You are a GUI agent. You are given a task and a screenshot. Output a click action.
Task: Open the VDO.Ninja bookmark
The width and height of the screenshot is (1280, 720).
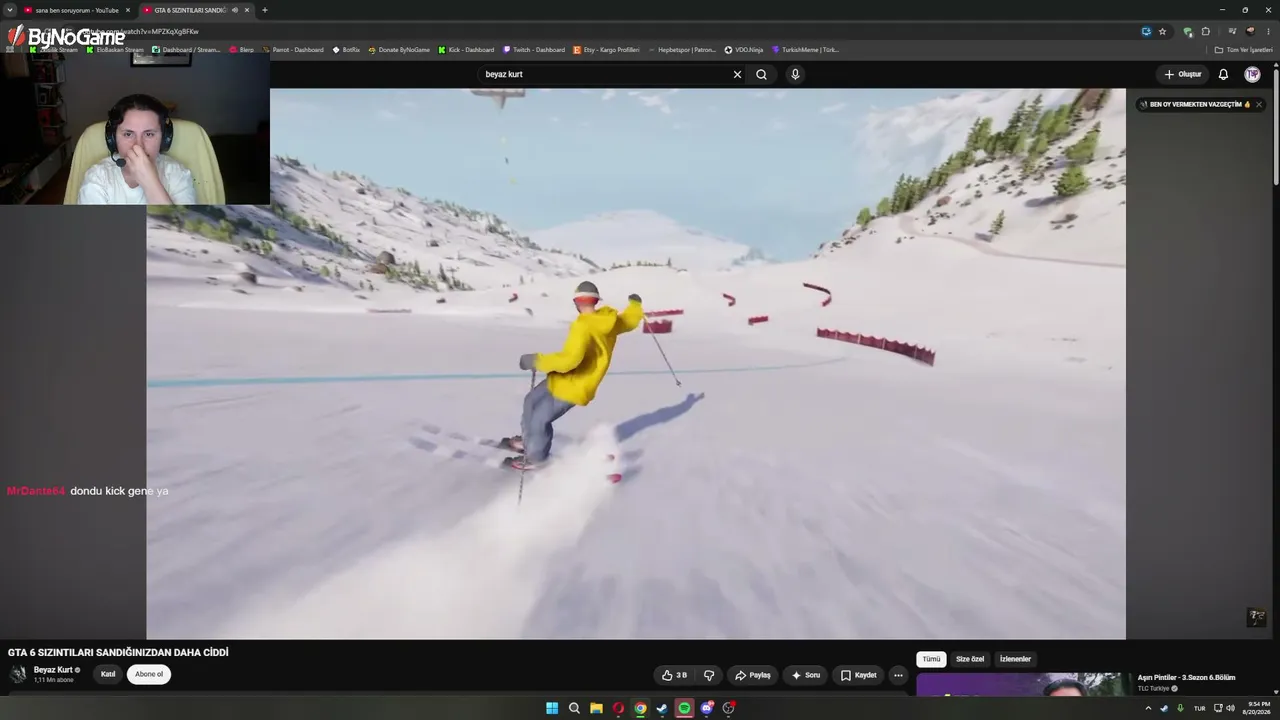[744, 50]
